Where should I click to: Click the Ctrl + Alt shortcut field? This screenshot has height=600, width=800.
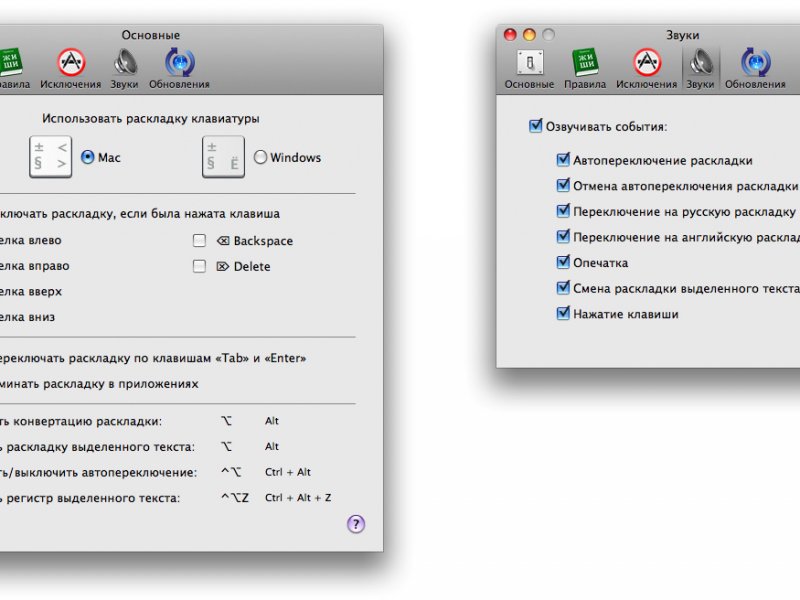[288, 472]
